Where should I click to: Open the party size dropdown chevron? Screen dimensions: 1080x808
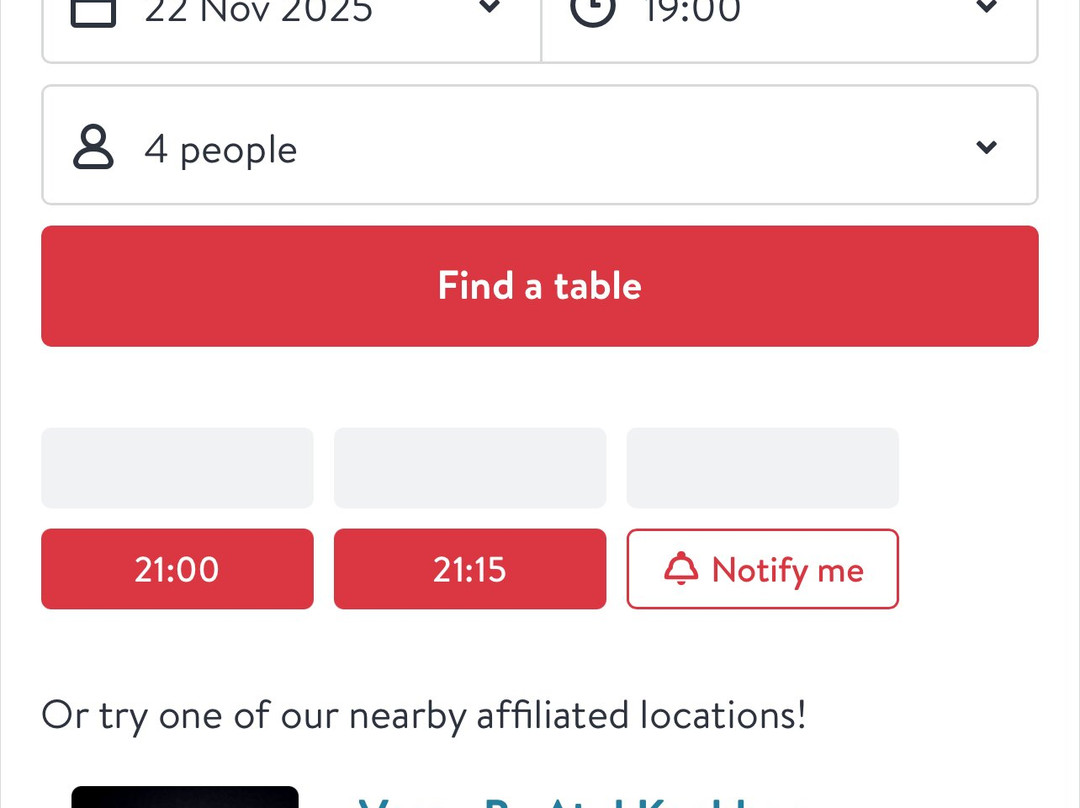pyautogui.click(x=986, y=147)
